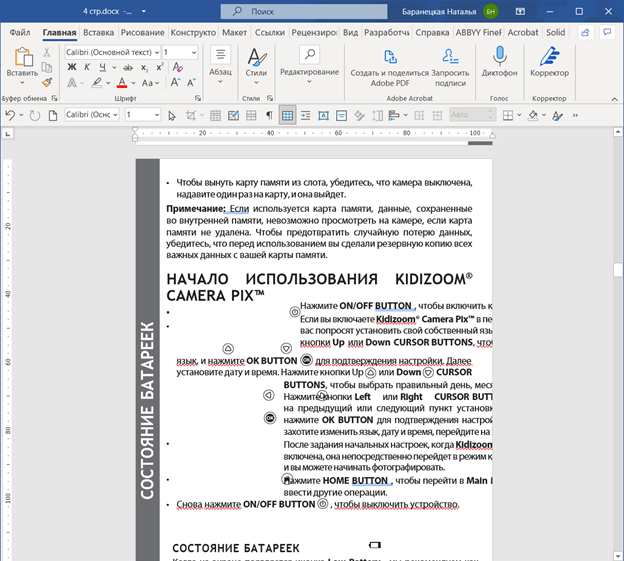
Task: Collapse the ribbon with chevron arrow
Action: pos(614,99)
